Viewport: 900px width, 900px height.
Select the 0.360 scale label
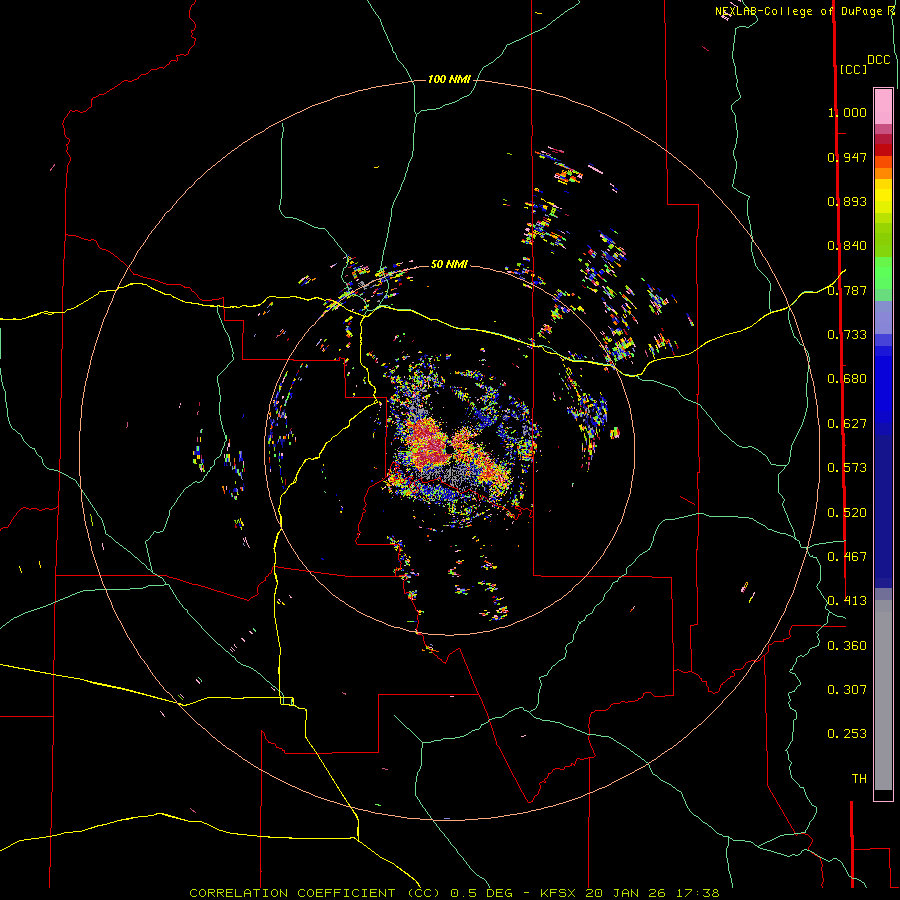point(847,646)
